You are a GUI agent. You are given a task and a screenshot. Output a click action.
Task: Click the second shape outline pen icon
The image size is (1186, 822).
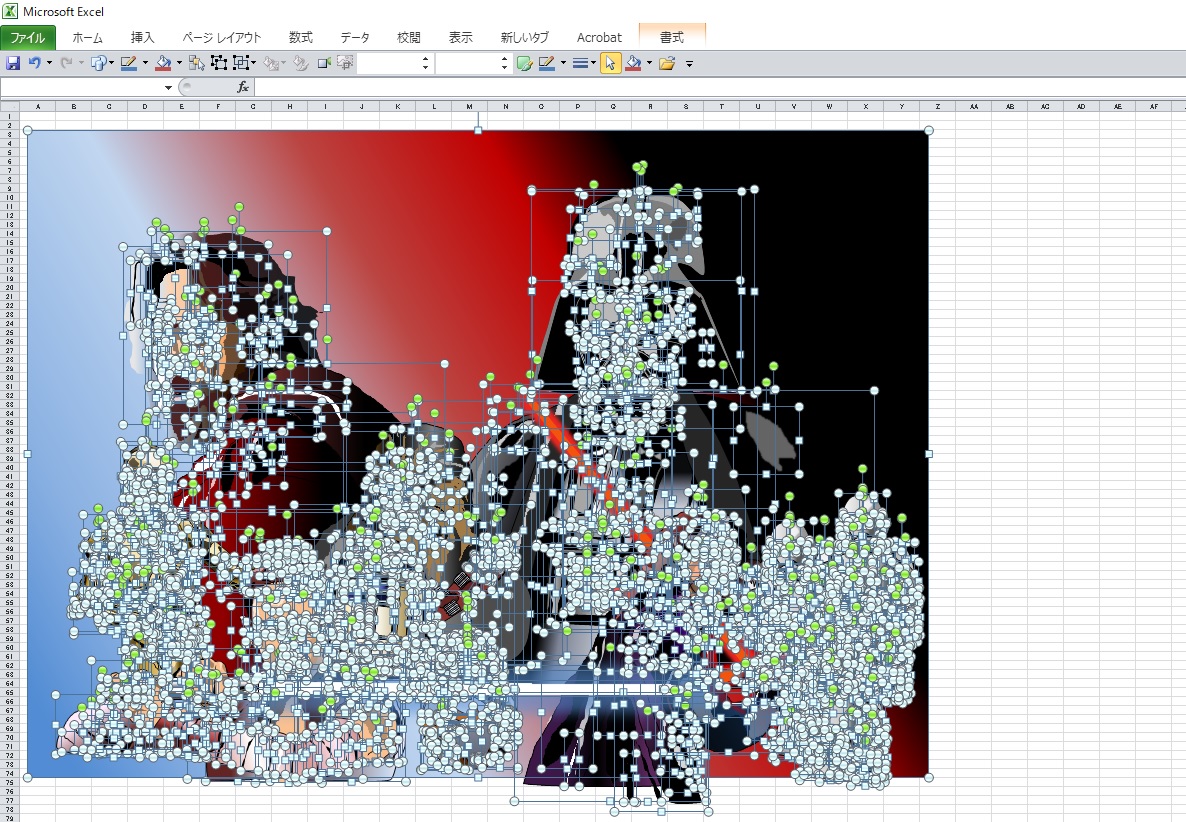click(547, 64)
